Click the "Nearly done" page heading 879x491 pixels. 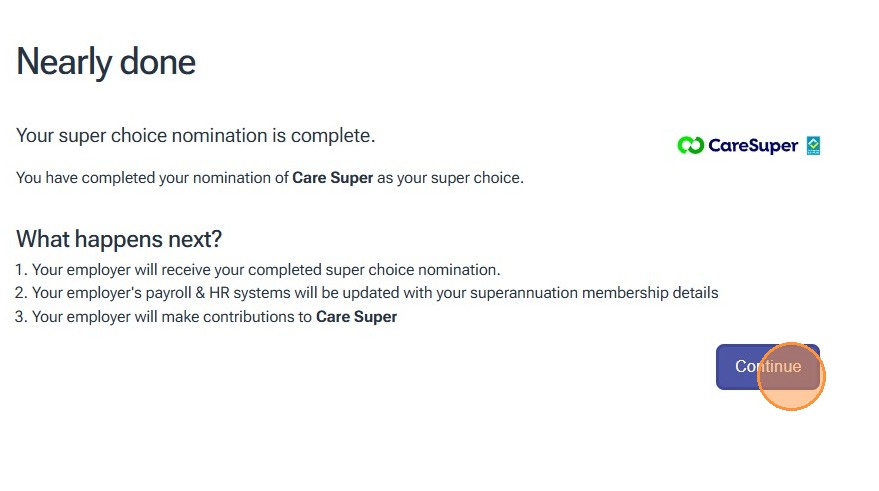point(106,62)
